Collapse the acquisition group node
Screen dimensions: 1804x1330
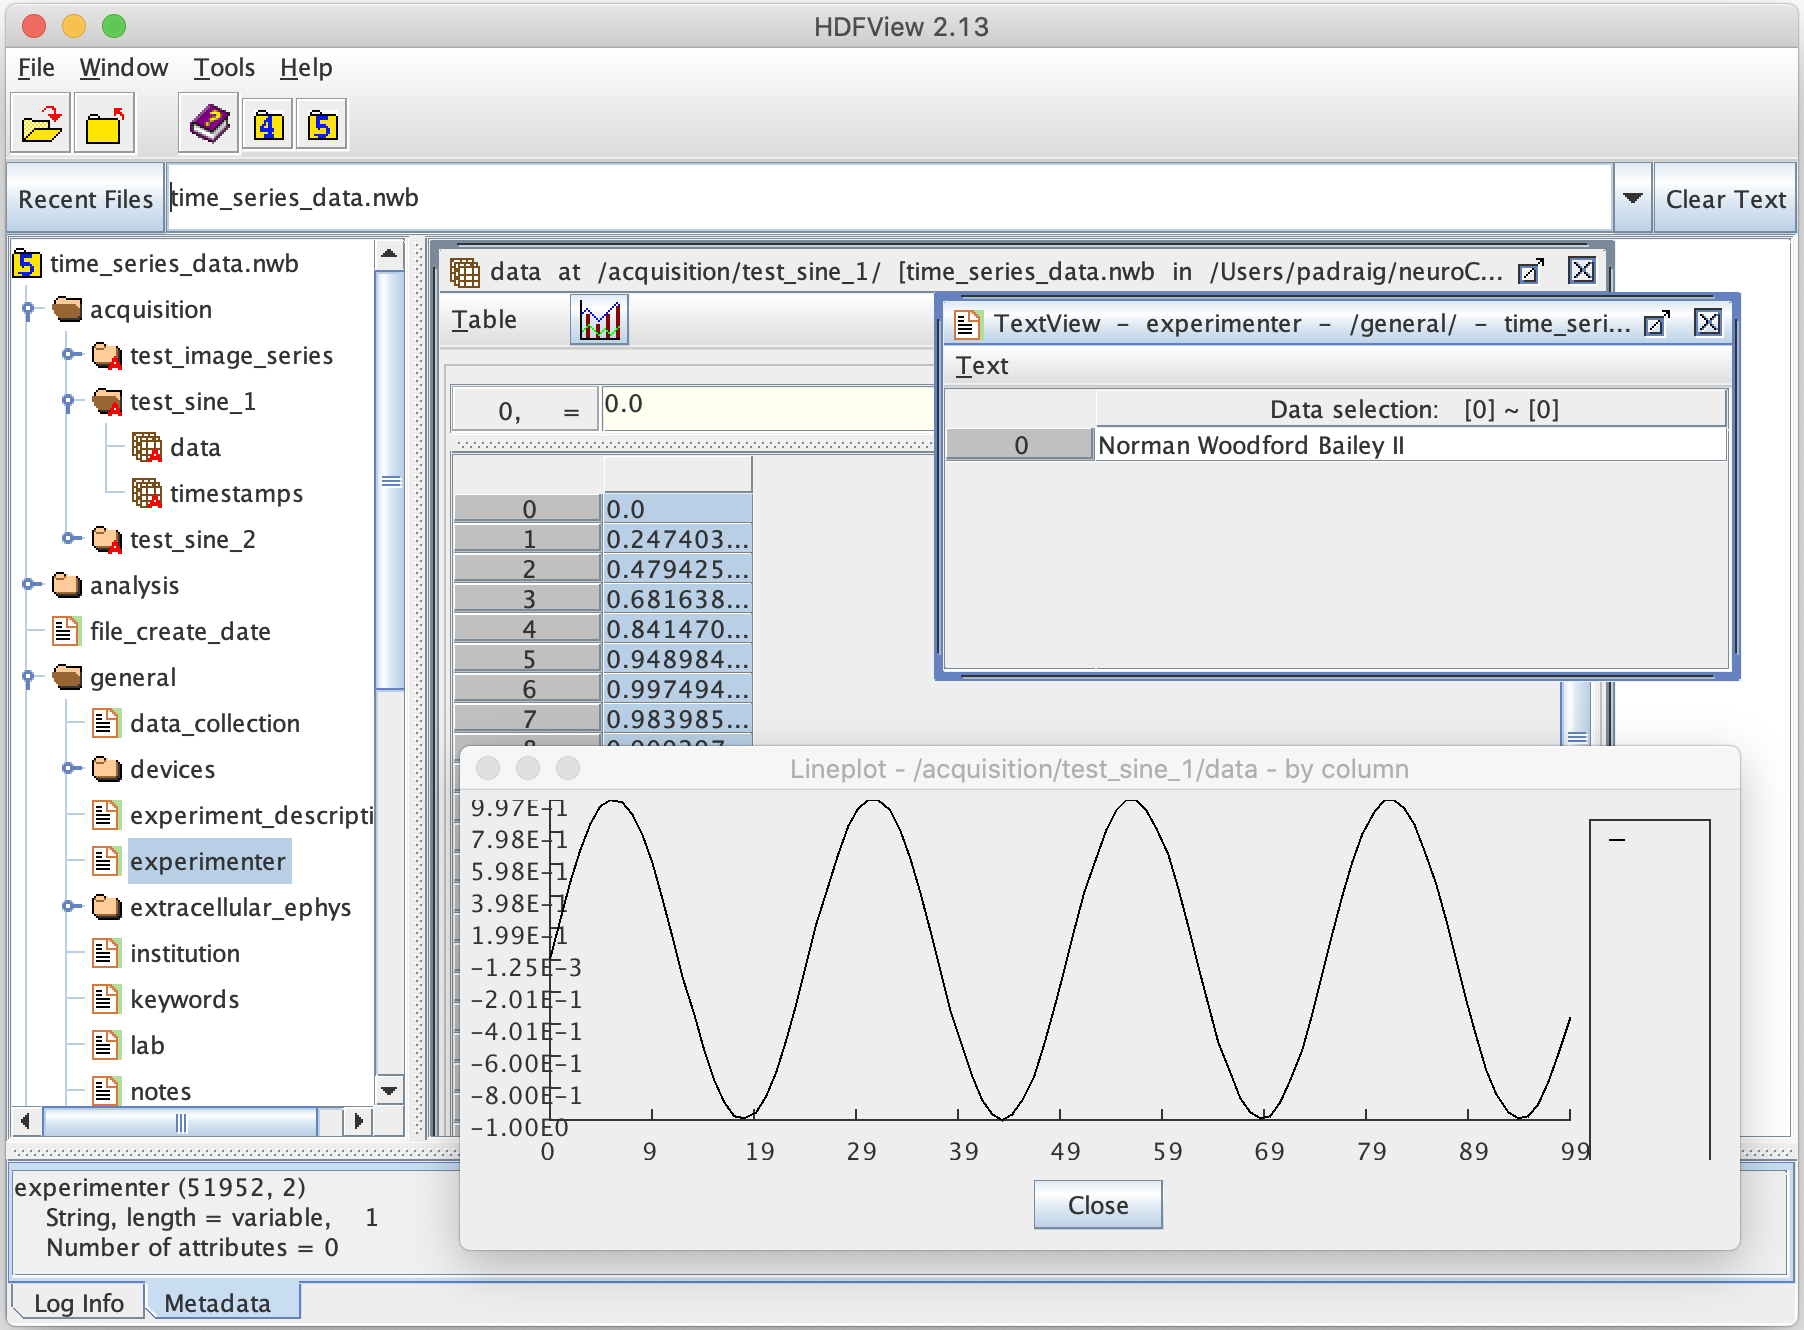tap(29, 310)
